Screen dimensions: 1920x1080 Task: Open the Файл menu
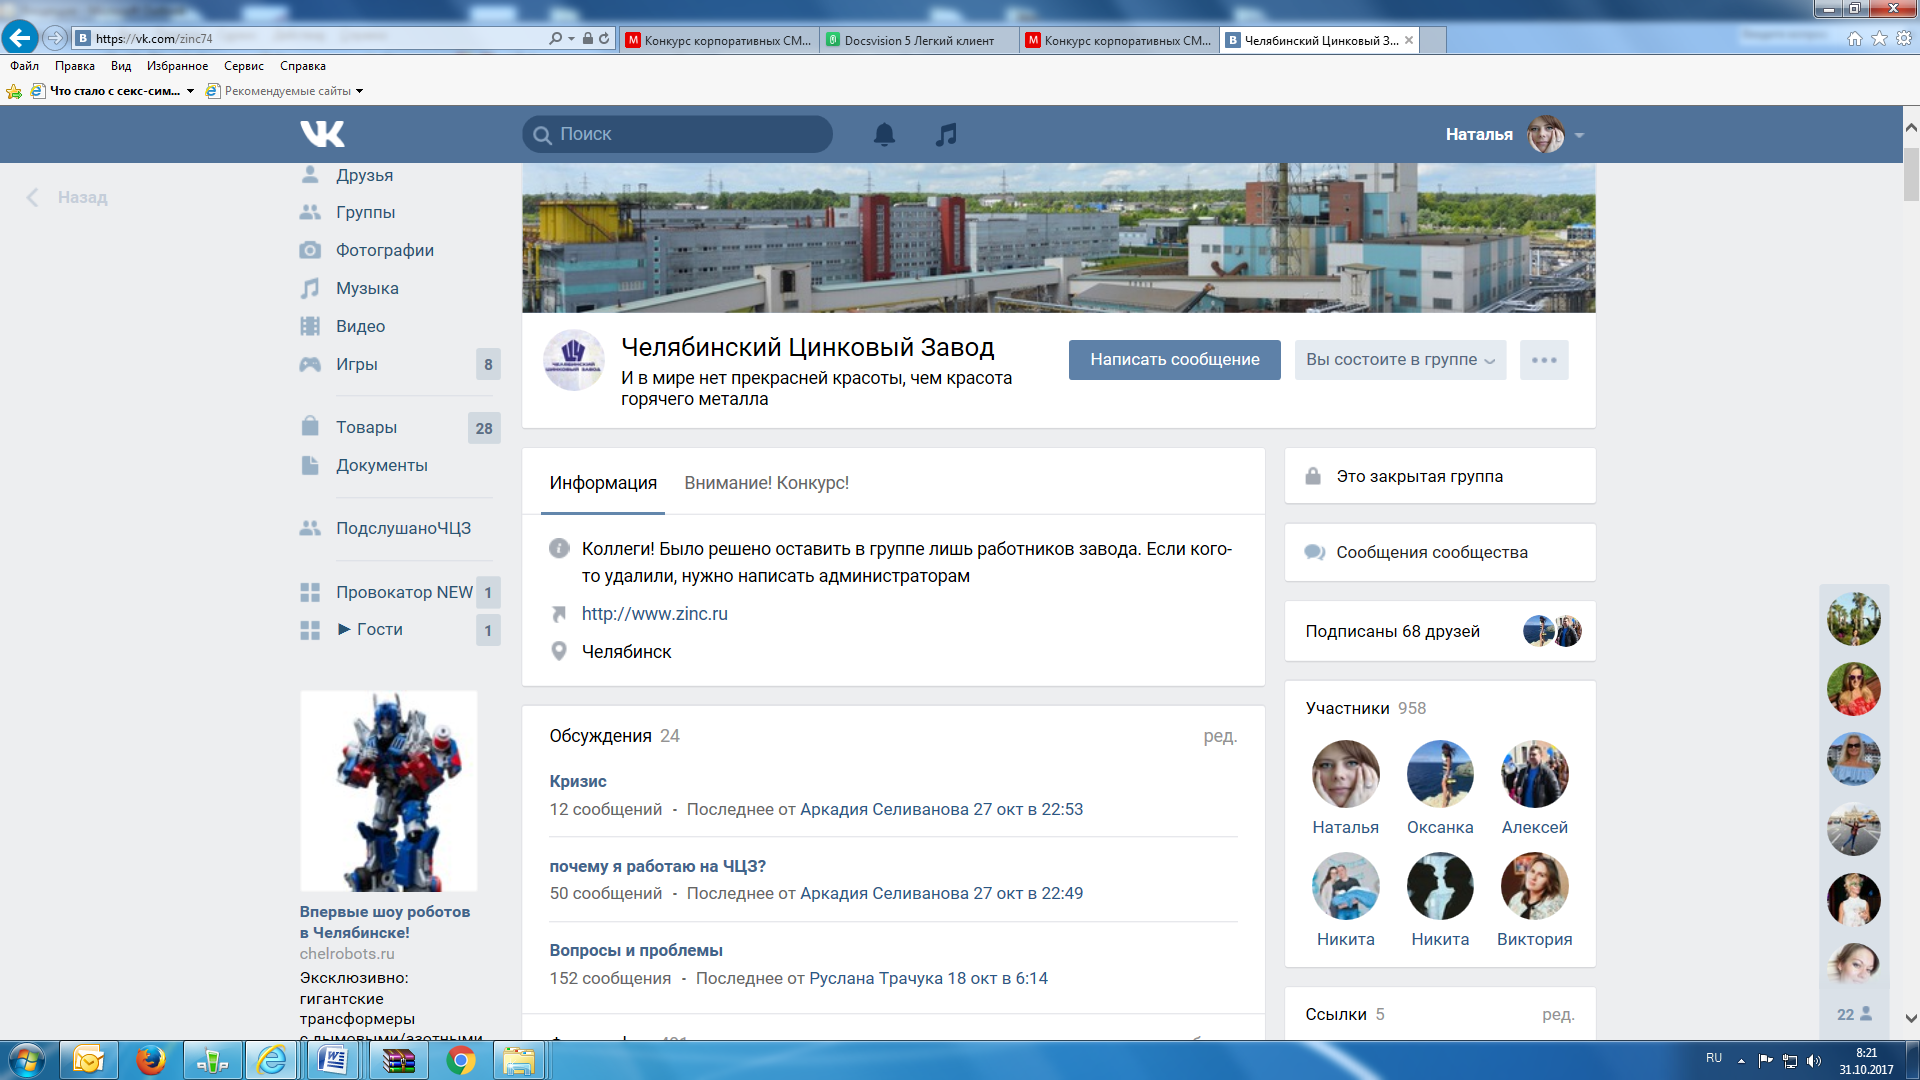coord(24,66)
